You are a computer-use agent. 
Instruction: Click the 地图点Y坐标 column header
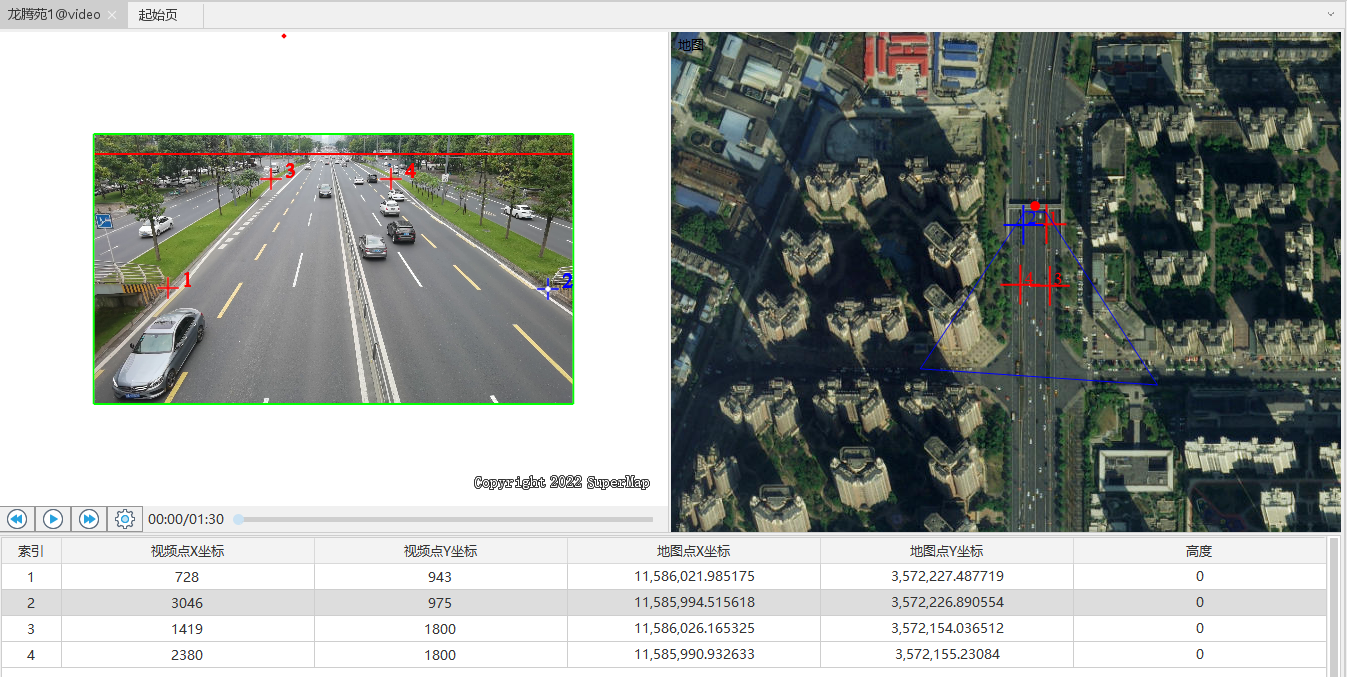pyautogui.click(x=946, y=551)
